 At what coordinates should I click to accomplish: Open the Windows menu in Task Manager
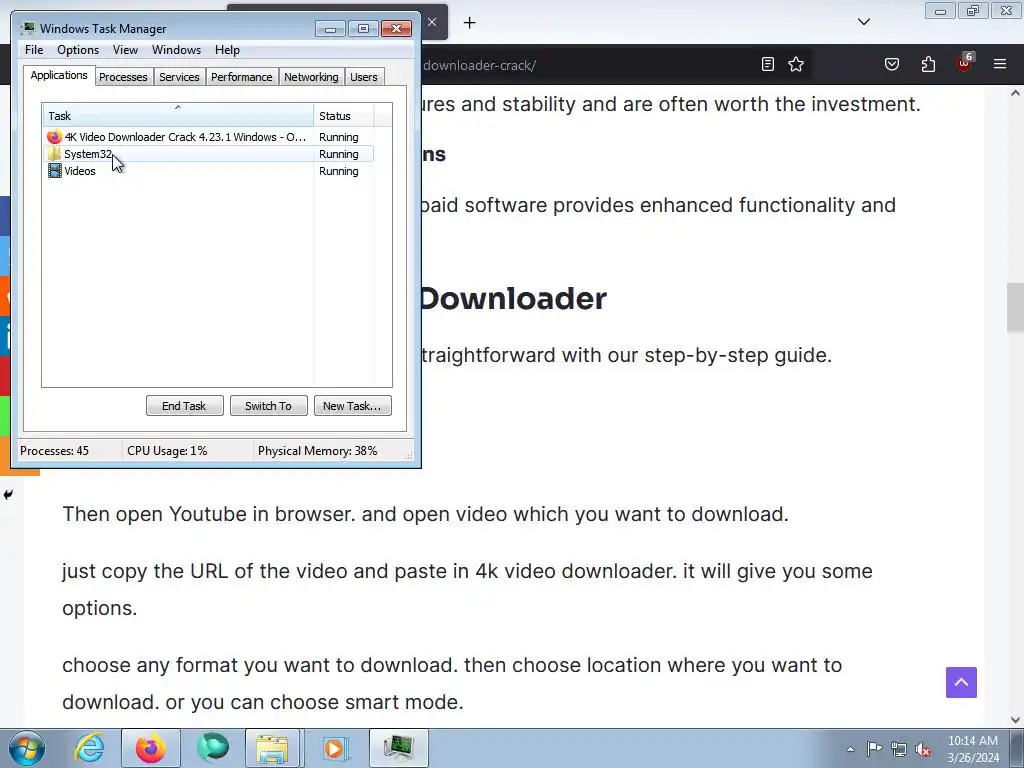176,50
